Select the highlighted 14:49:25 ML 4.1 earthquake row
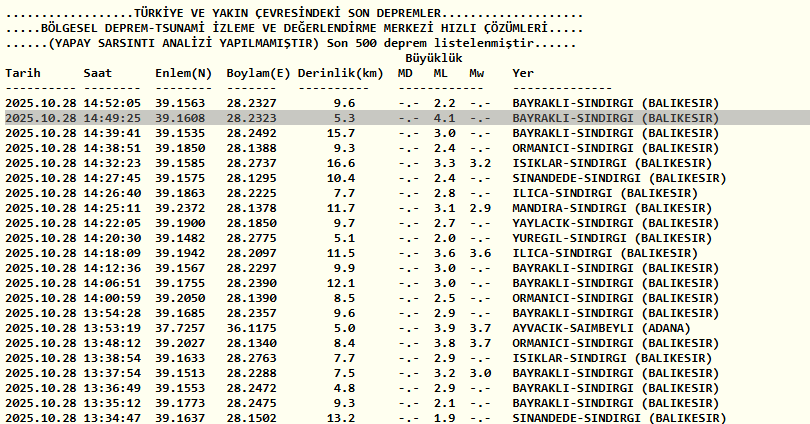The width and height of the screenshot is (810, 424). pos(407,118)
